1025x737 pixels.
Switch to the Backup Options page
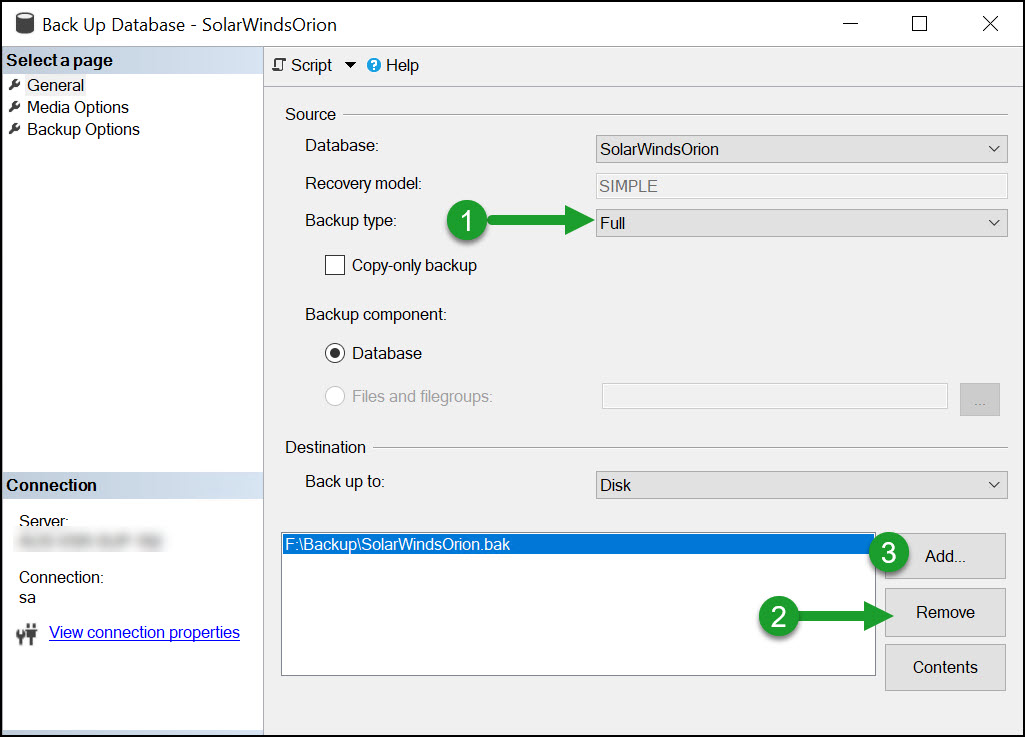[x=81, y=129]
